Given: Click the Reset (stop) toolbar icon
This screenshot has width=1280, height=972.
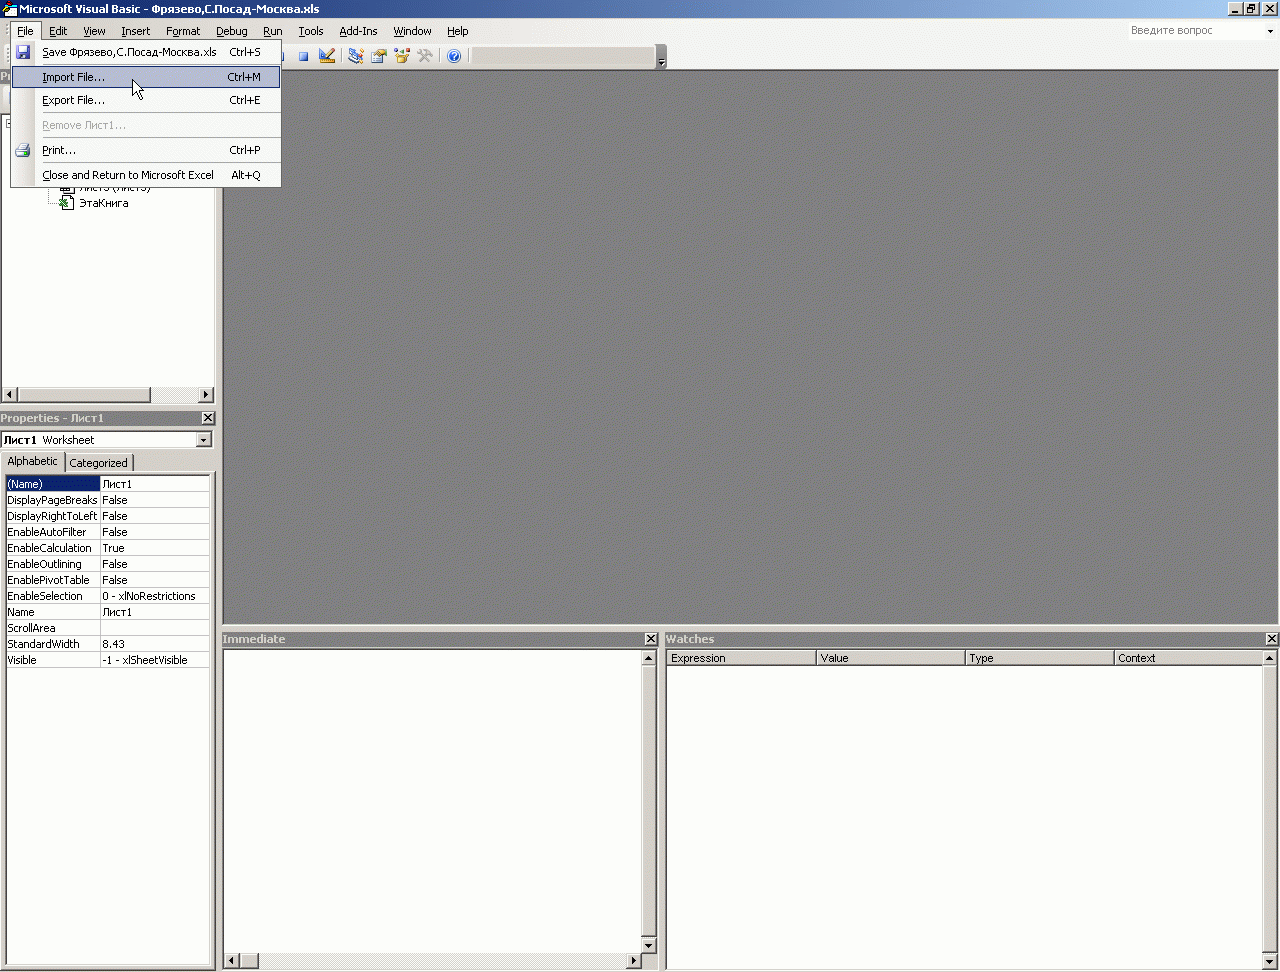Looking at the screenshot, I should (303, 56).
